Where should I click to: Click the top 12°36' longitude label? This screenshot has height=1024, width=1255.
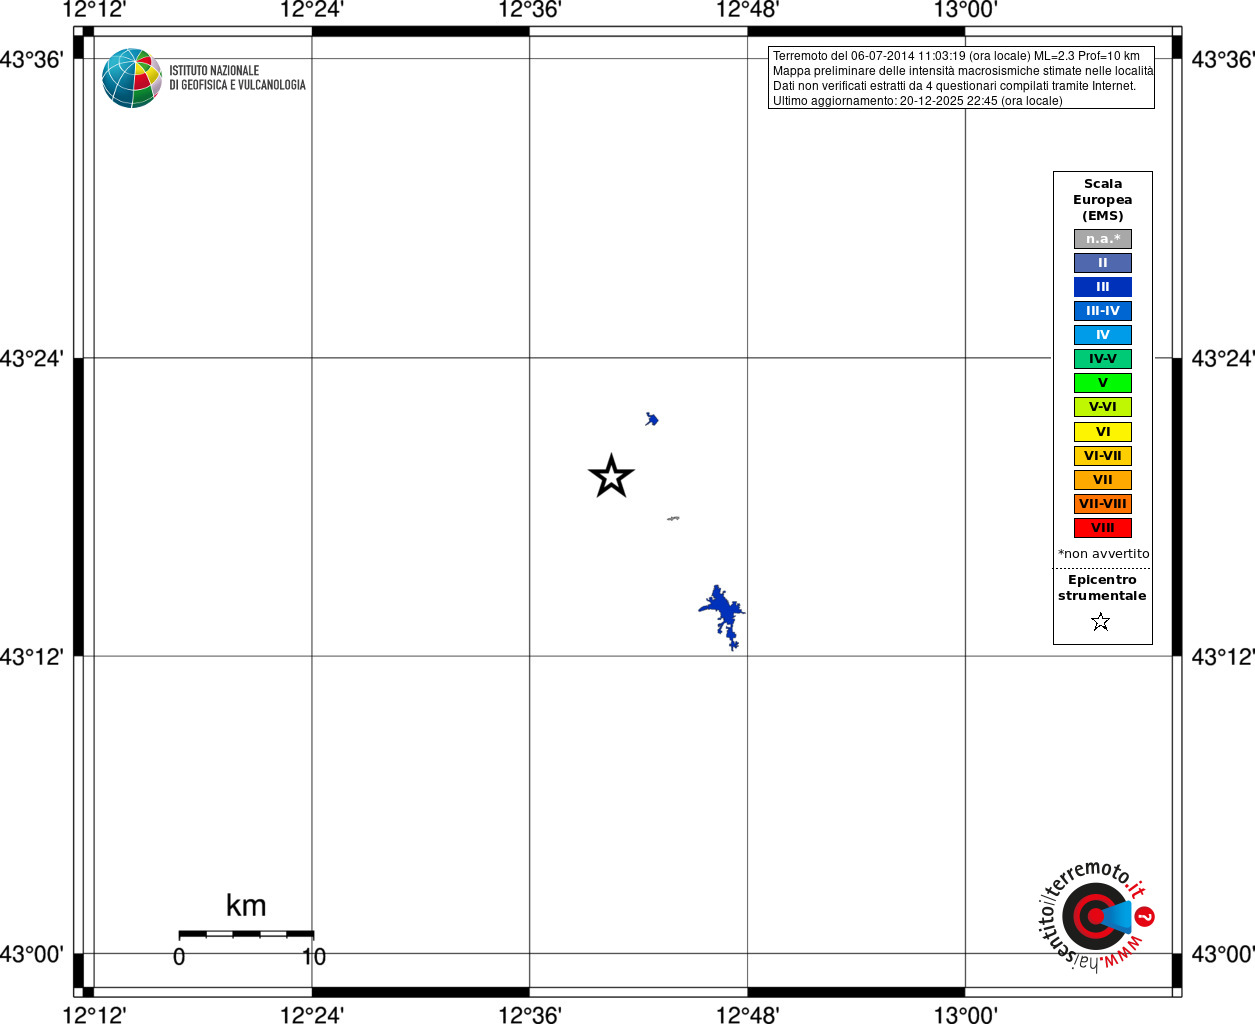coord(529,10)
